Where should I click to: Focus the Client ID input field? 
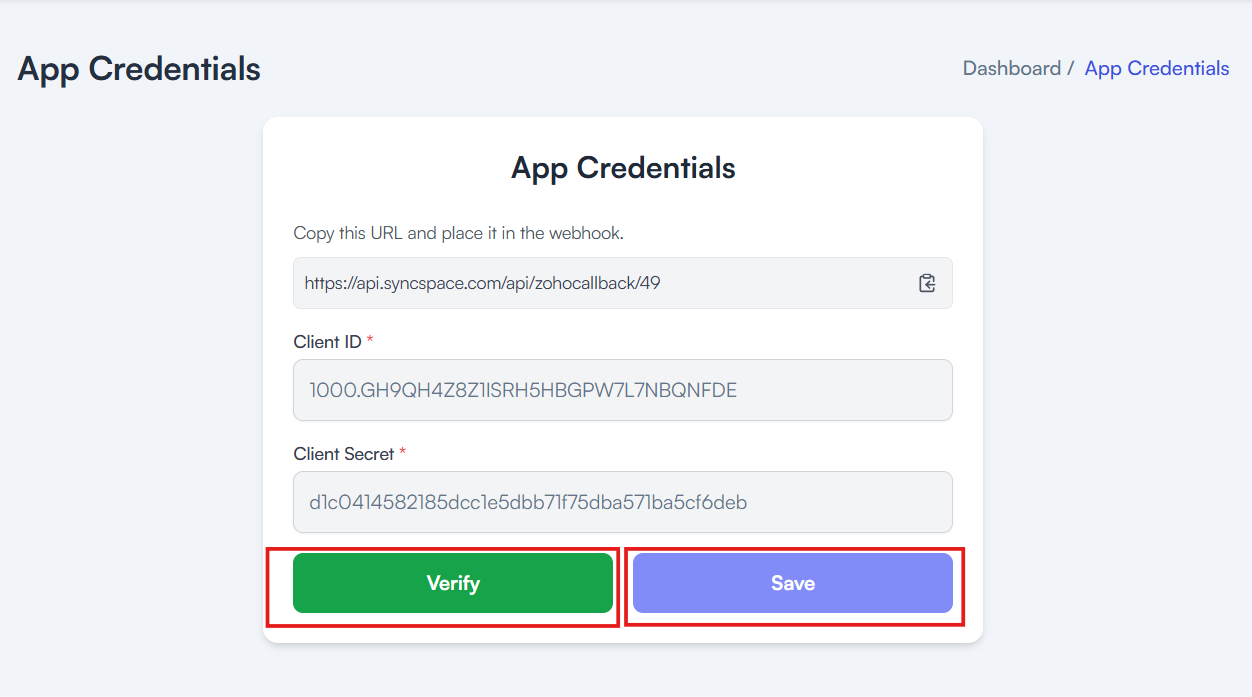623,390
